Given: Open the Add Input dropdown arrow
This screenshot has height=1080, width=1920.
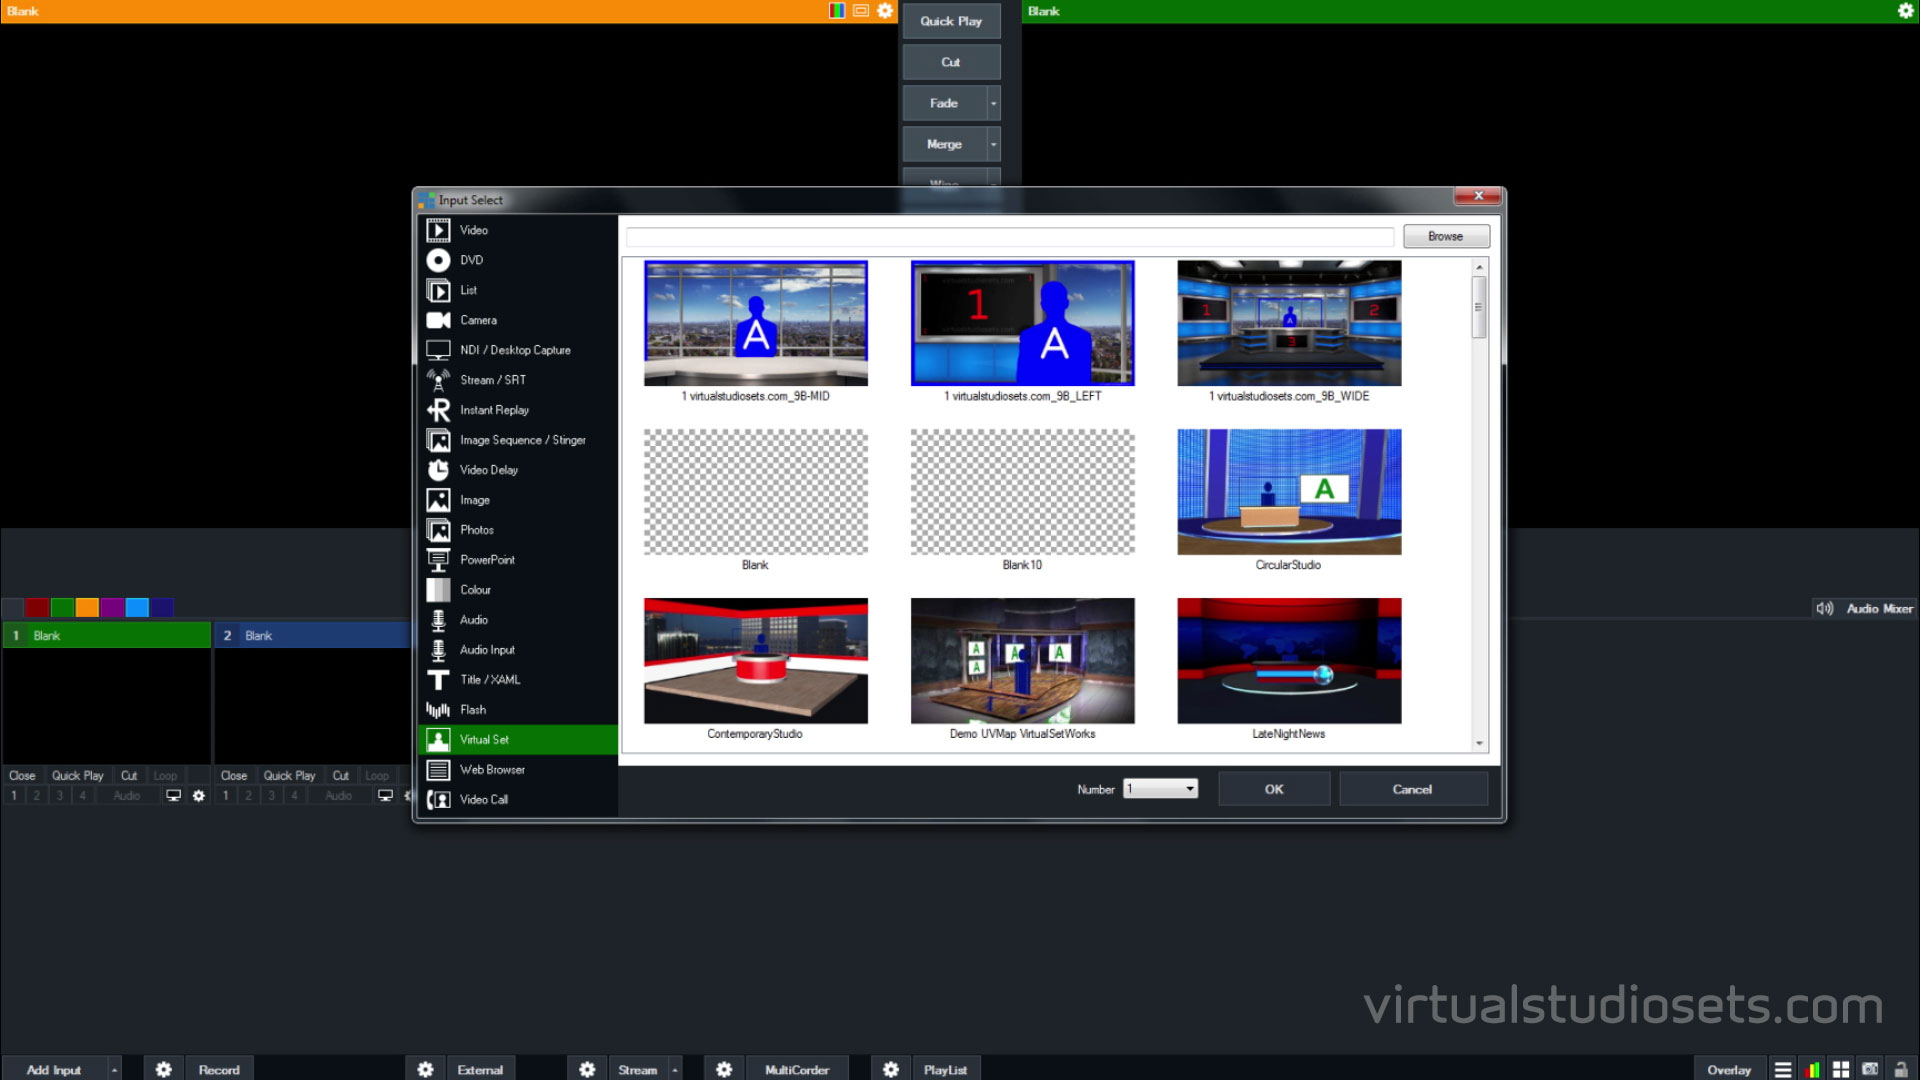Looking at the screenshot, I should 115,1069.
